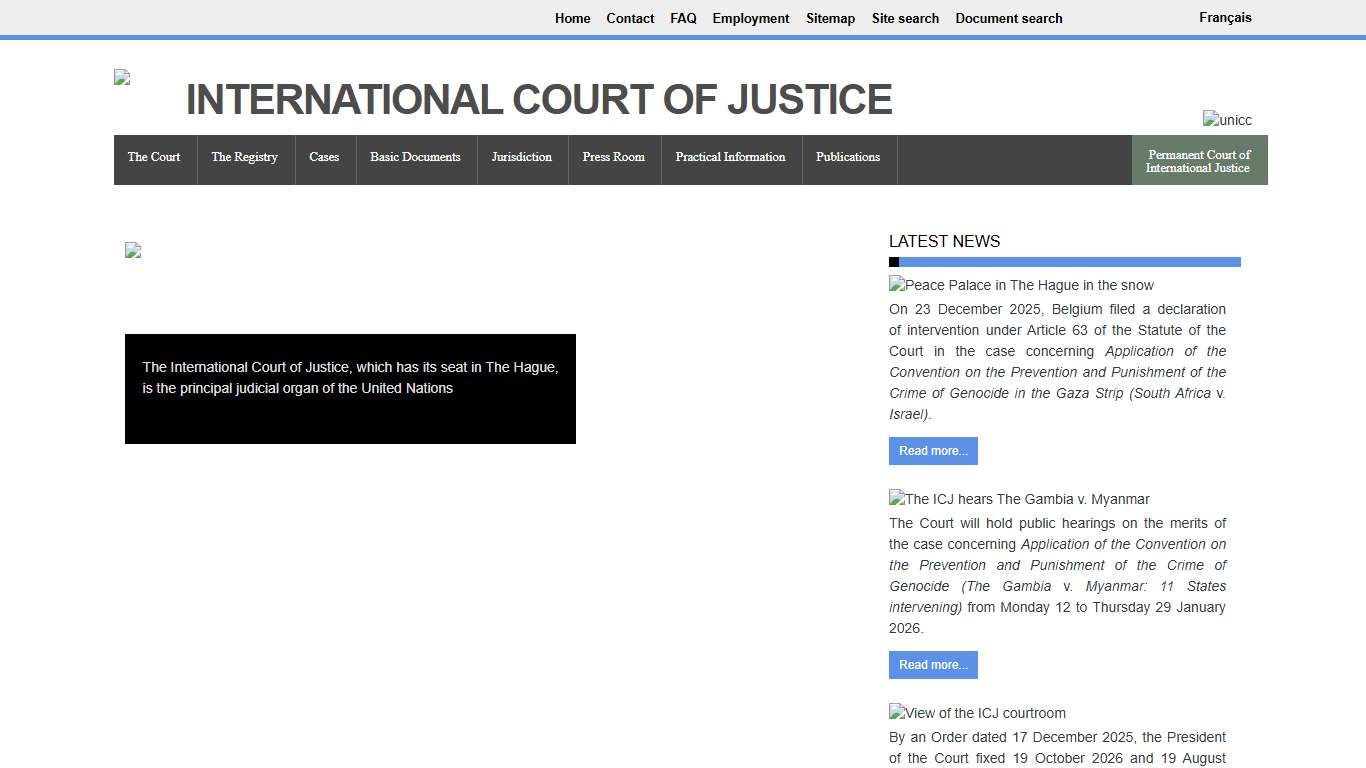Select Home in the top menu

click(572, 18)
